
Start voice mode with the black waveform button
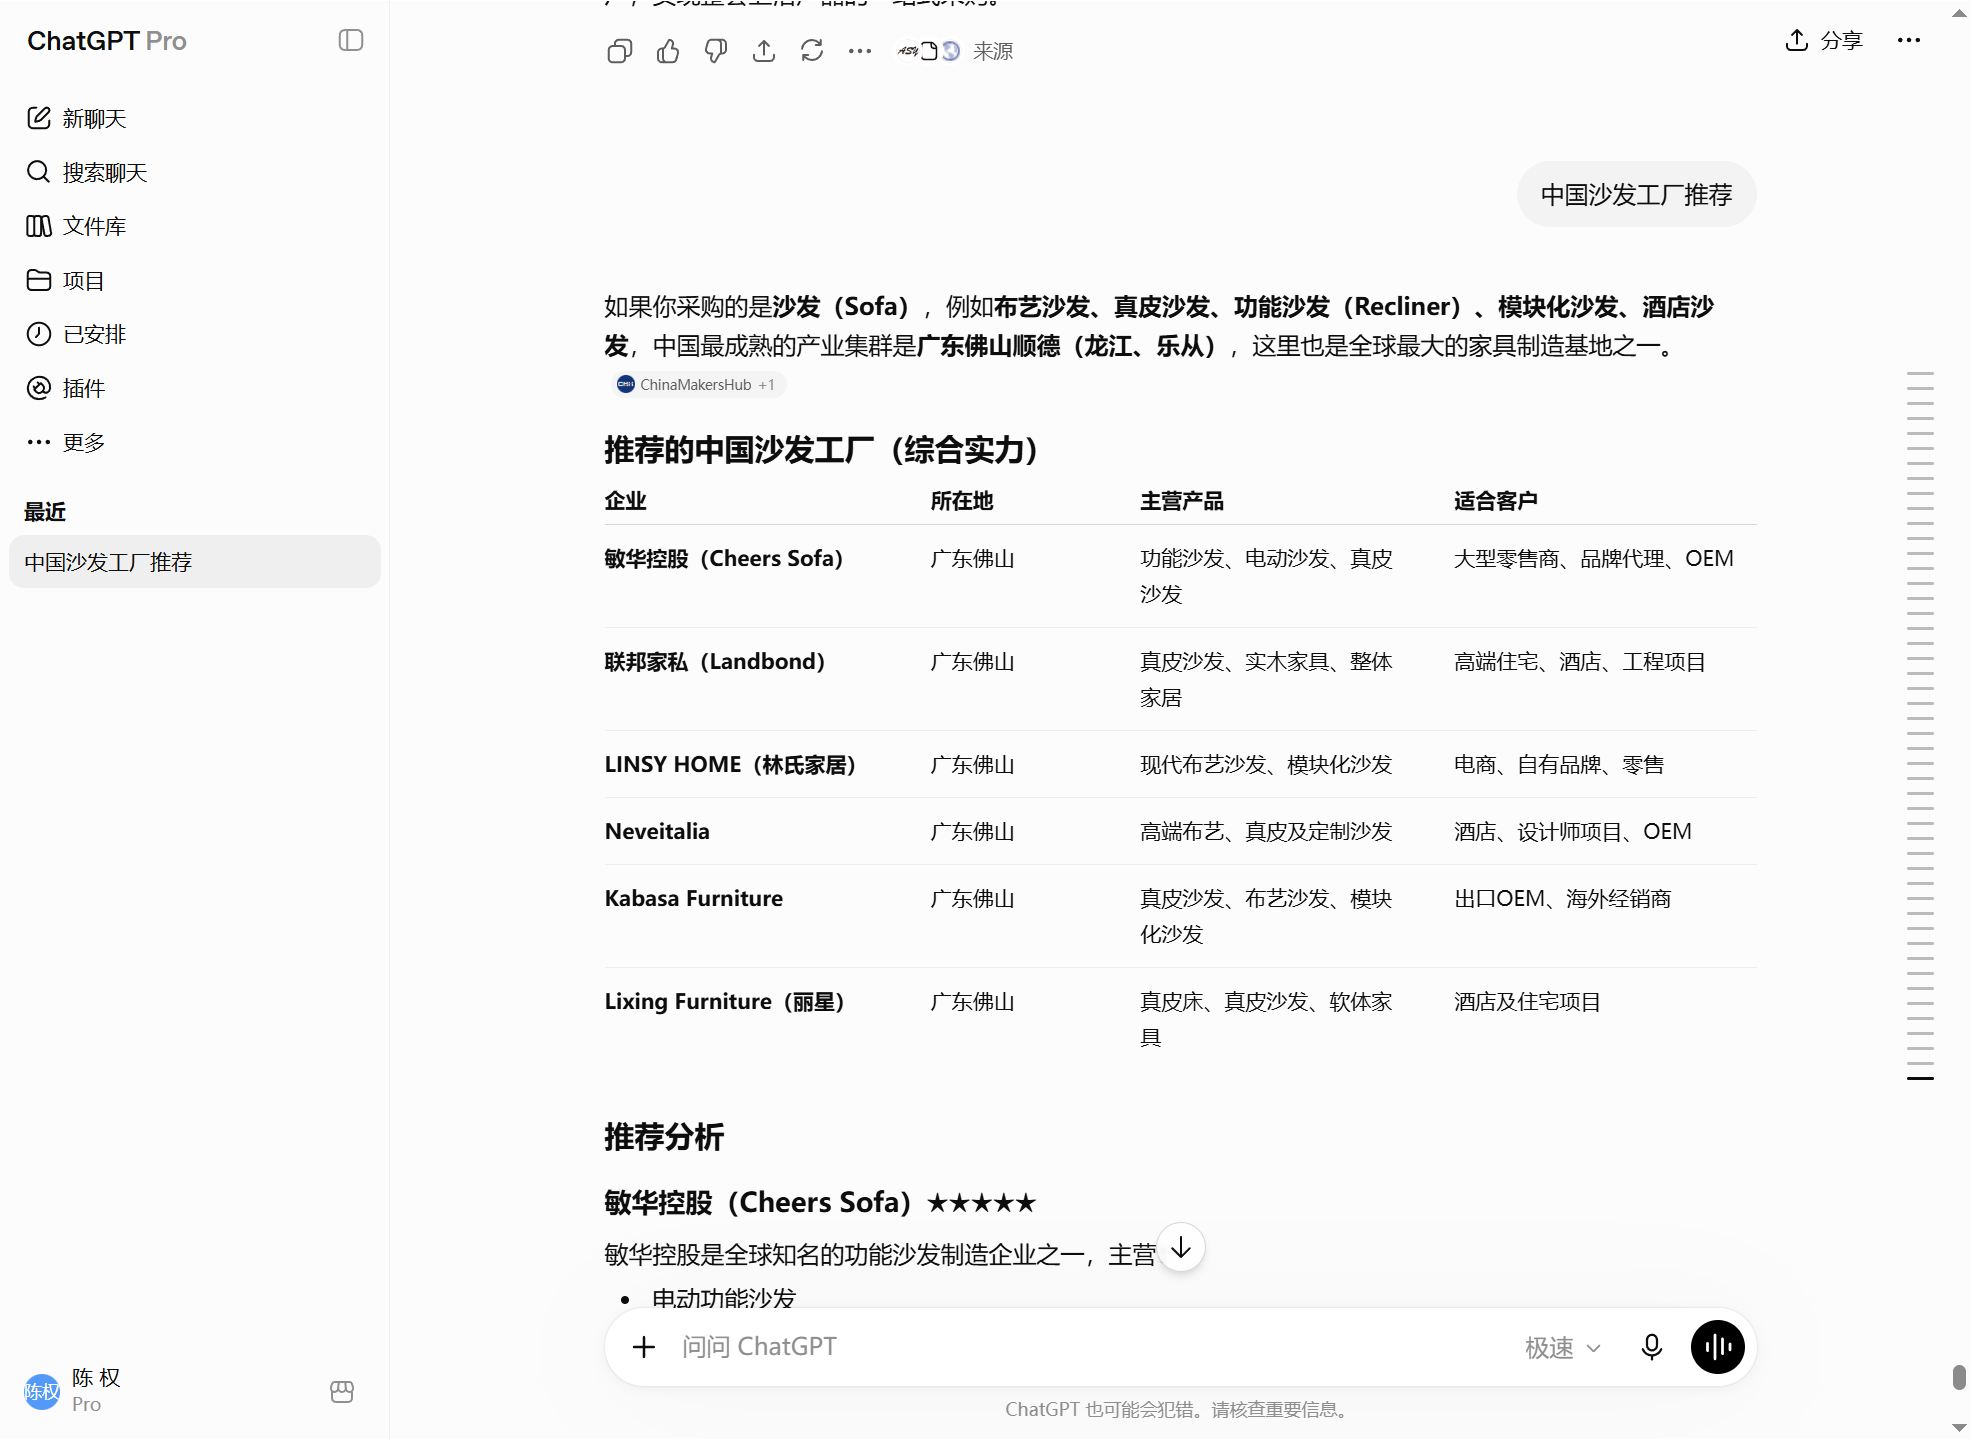pyautogui.click(x=1718, y=1347)
